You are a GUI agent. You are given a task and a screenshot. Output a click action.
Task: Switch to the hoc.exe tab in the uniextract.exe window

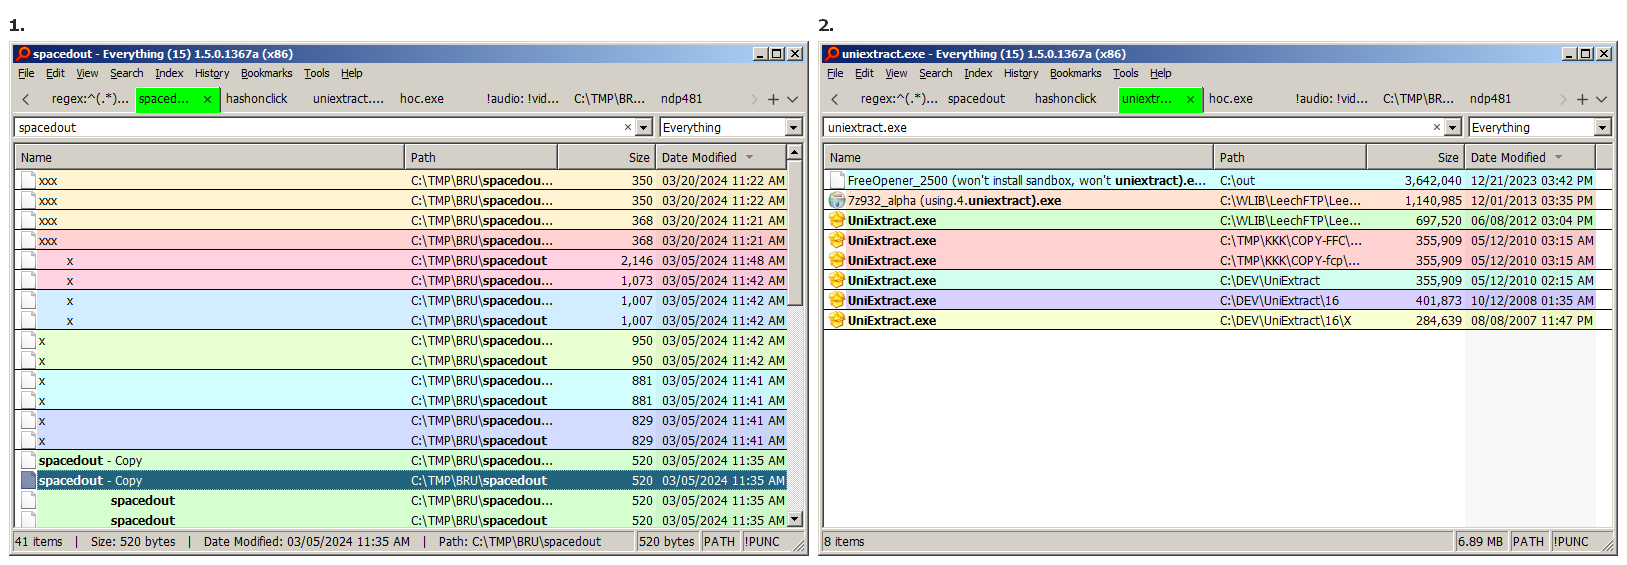click(1231, 99)
